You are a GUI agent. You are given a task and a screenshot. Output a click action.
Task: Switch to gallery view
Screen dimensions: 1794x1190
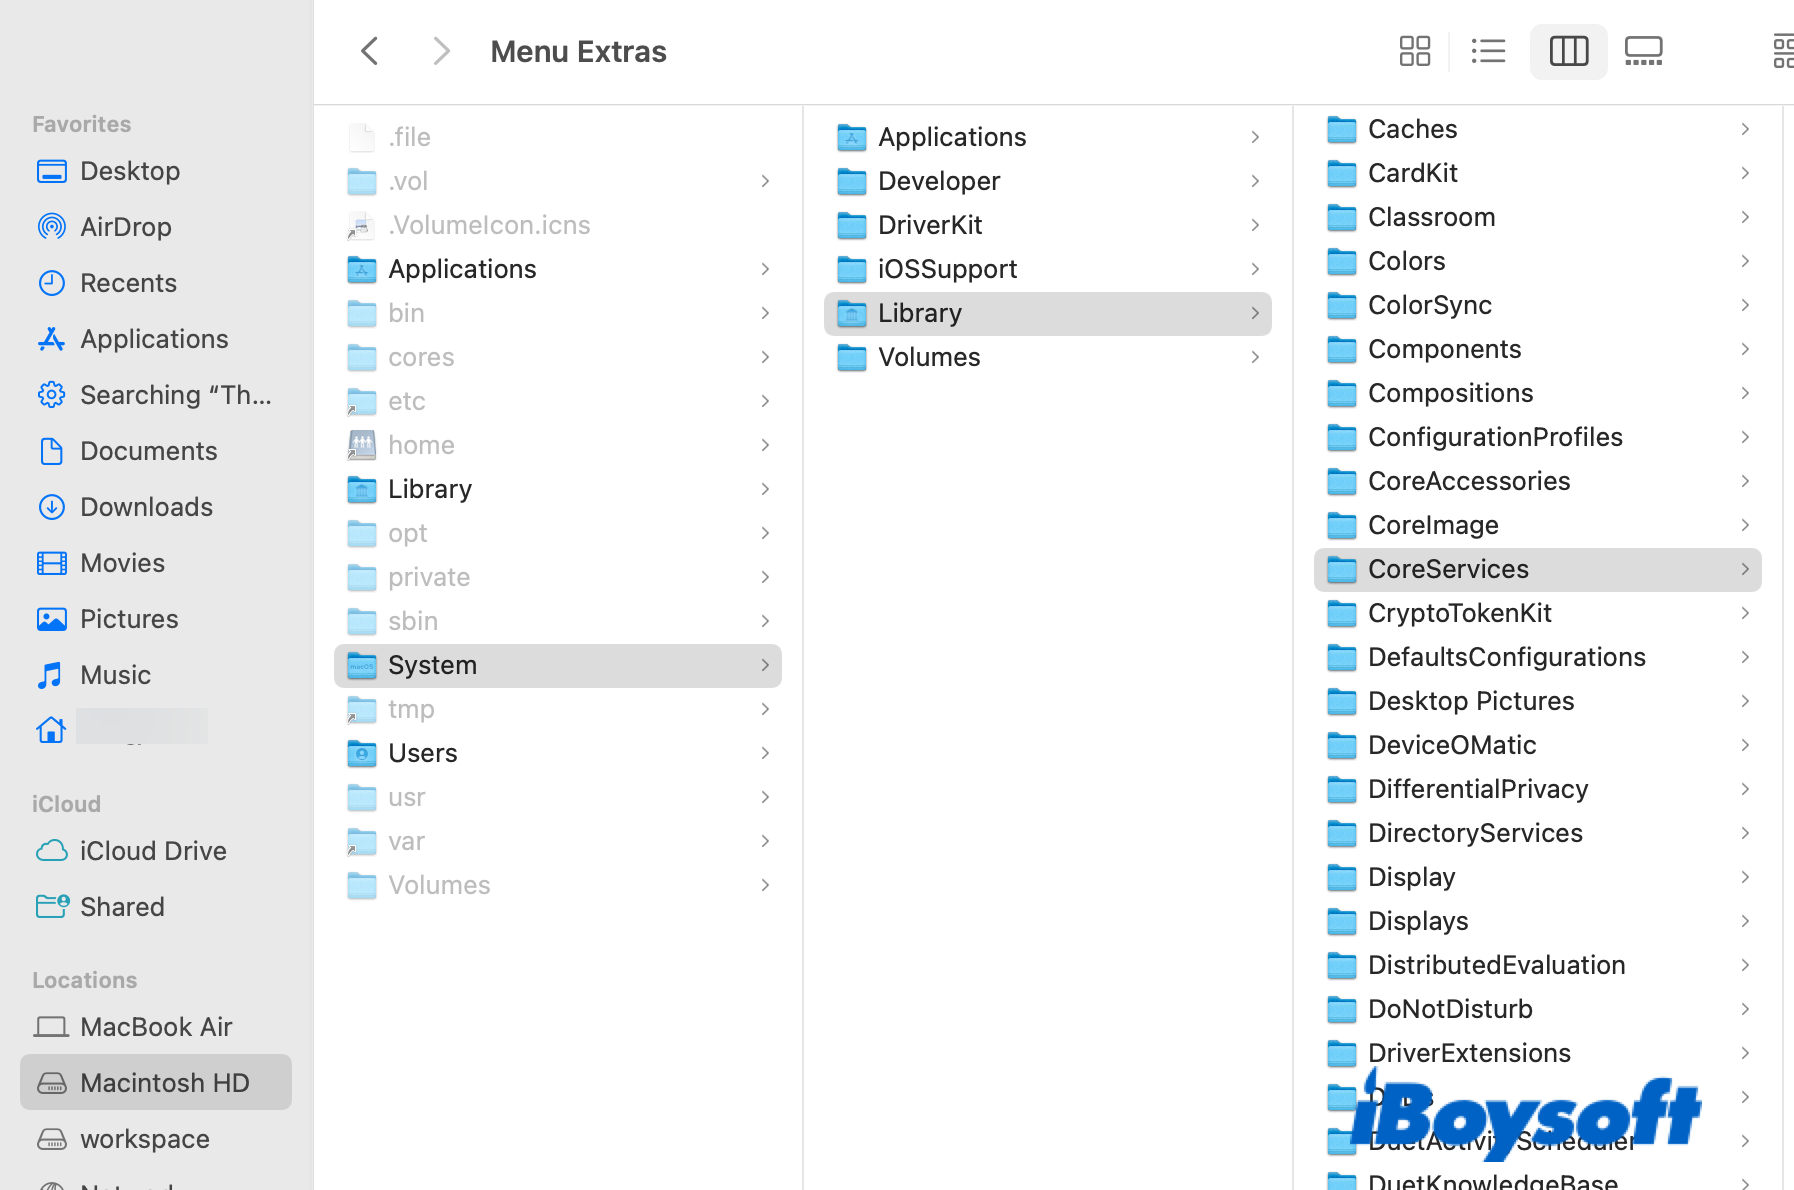point(1643,51)
